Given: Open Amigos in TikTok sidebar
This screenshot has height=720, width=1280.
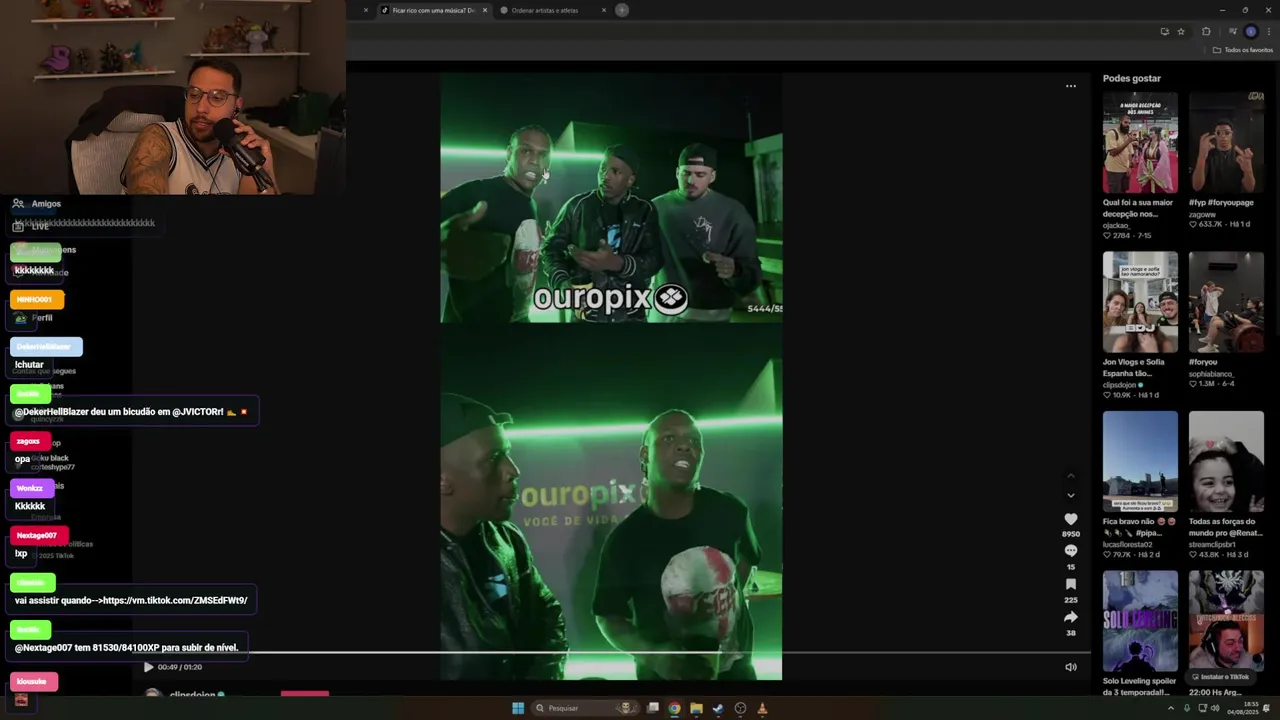Looking at the screenshot, I should coord(37,203).
